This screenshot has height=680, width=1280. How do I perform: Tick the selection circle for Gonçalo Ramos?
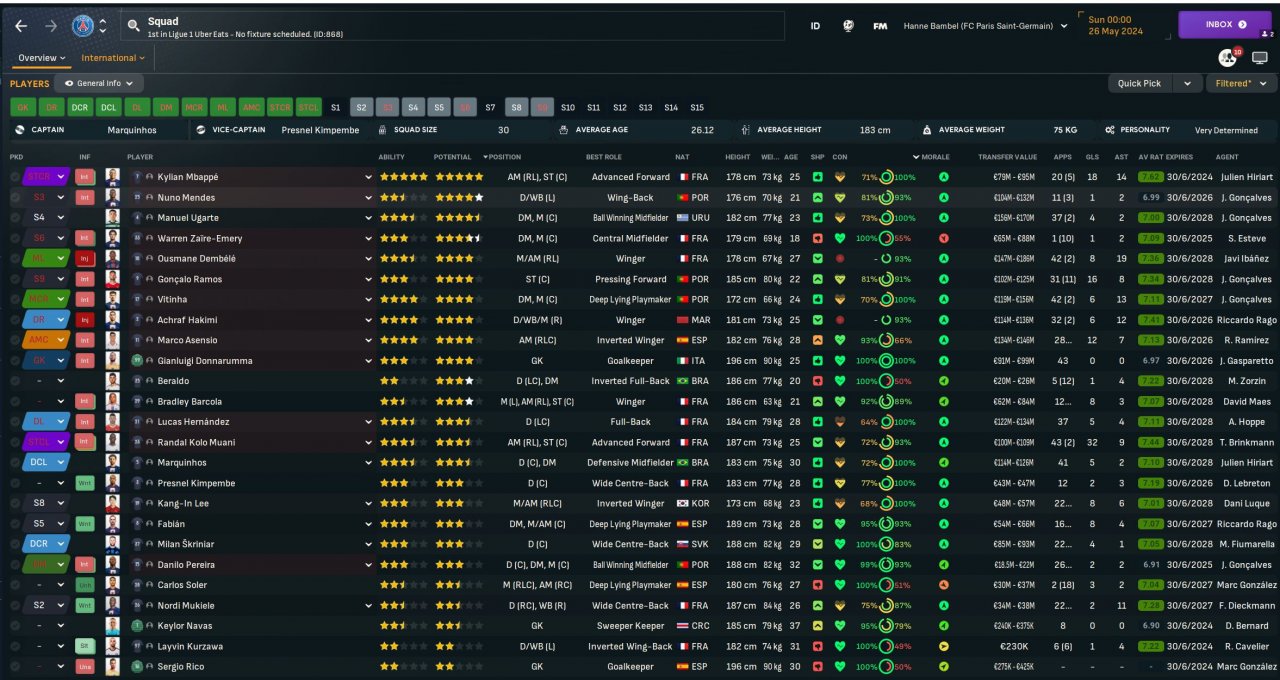tap(15, 279)
